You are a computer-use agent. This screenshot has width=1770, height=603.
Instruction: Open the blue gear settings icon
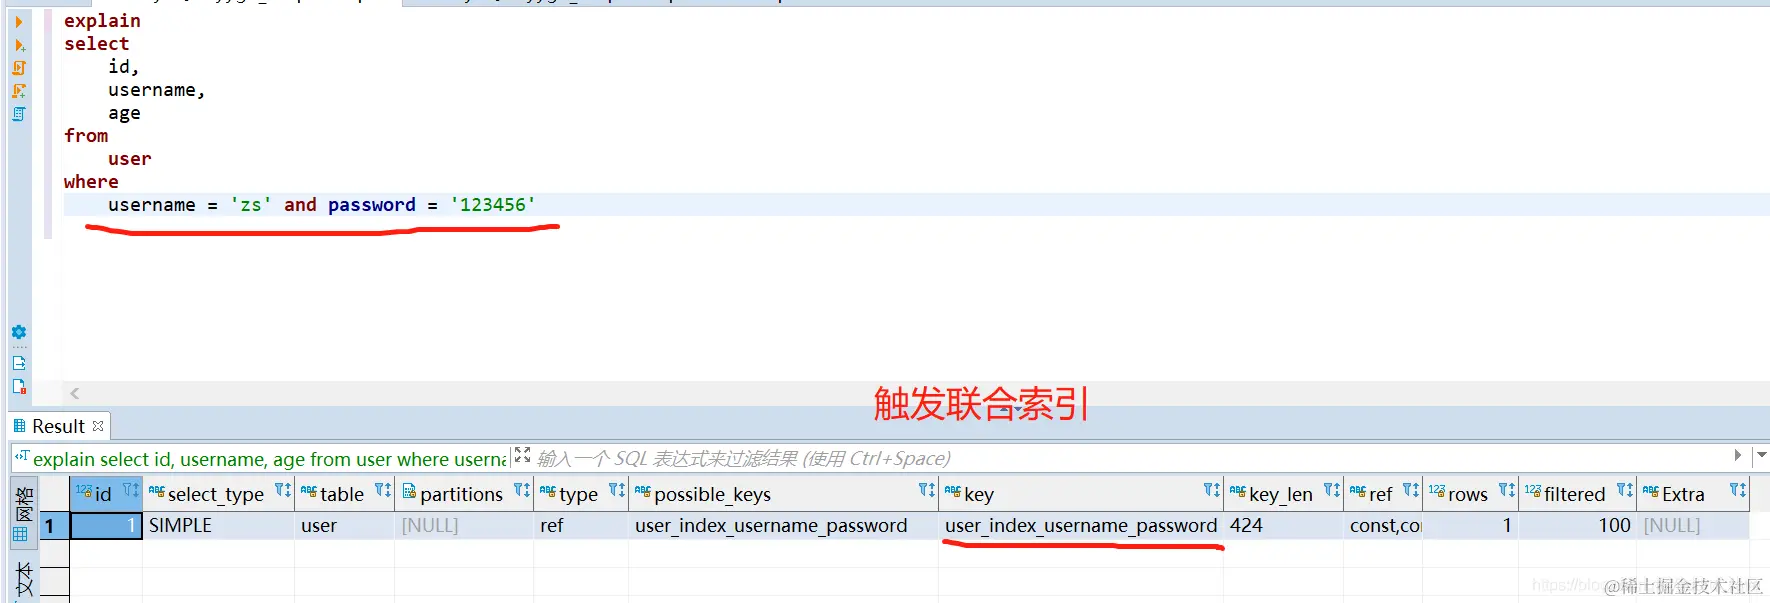[x=19, y=332]
